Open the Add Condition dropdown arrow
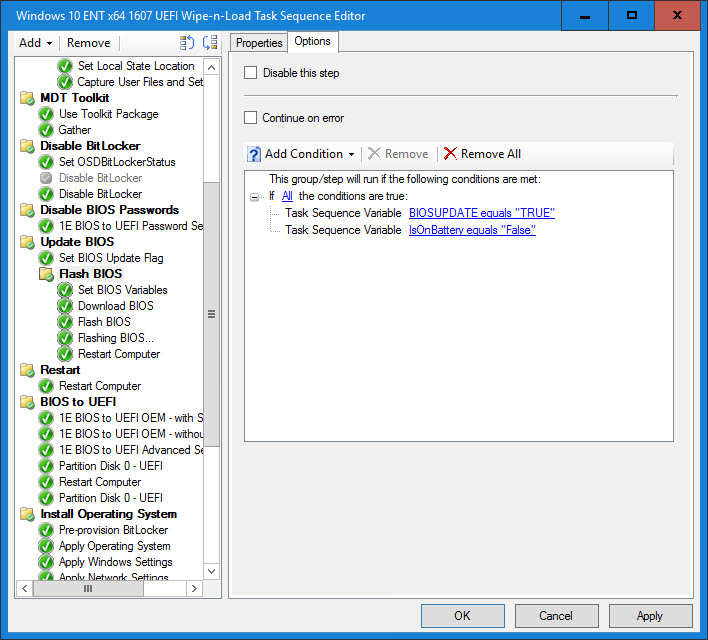This screenshot has width=708, height=640. (x=351, y=155)
